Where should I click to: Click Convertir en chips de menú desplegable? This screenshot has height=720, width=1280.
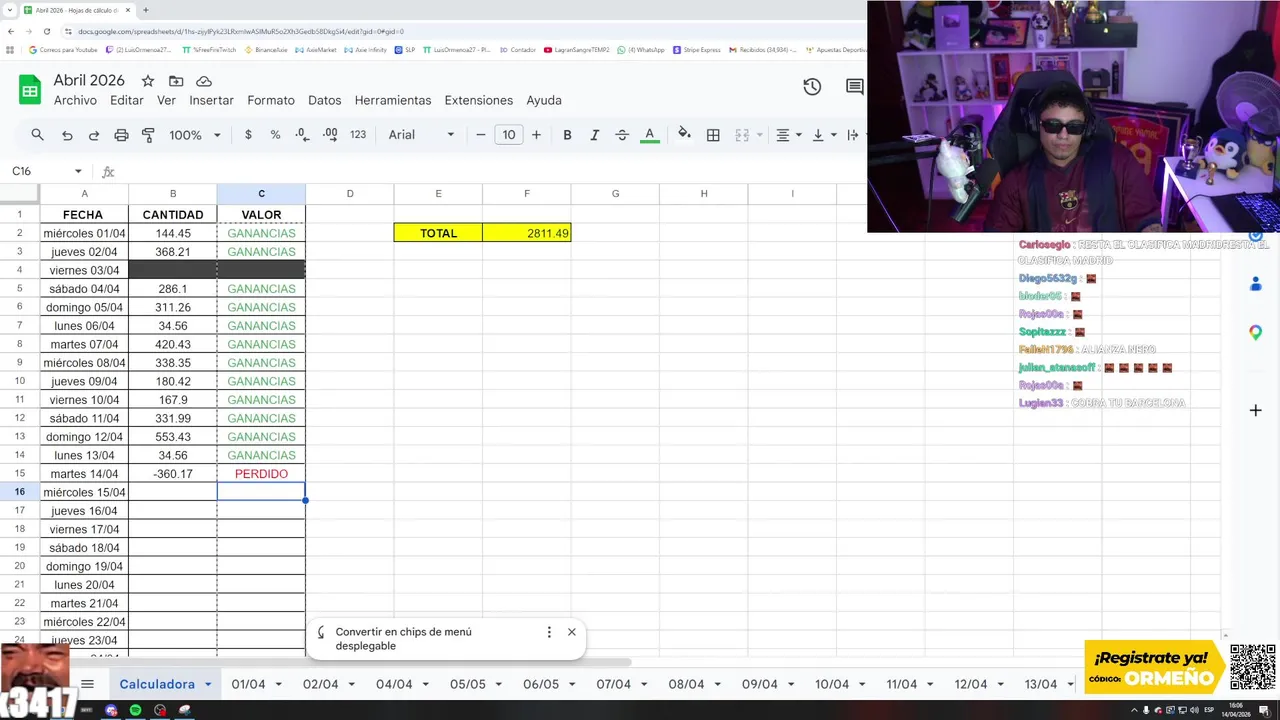403,638
